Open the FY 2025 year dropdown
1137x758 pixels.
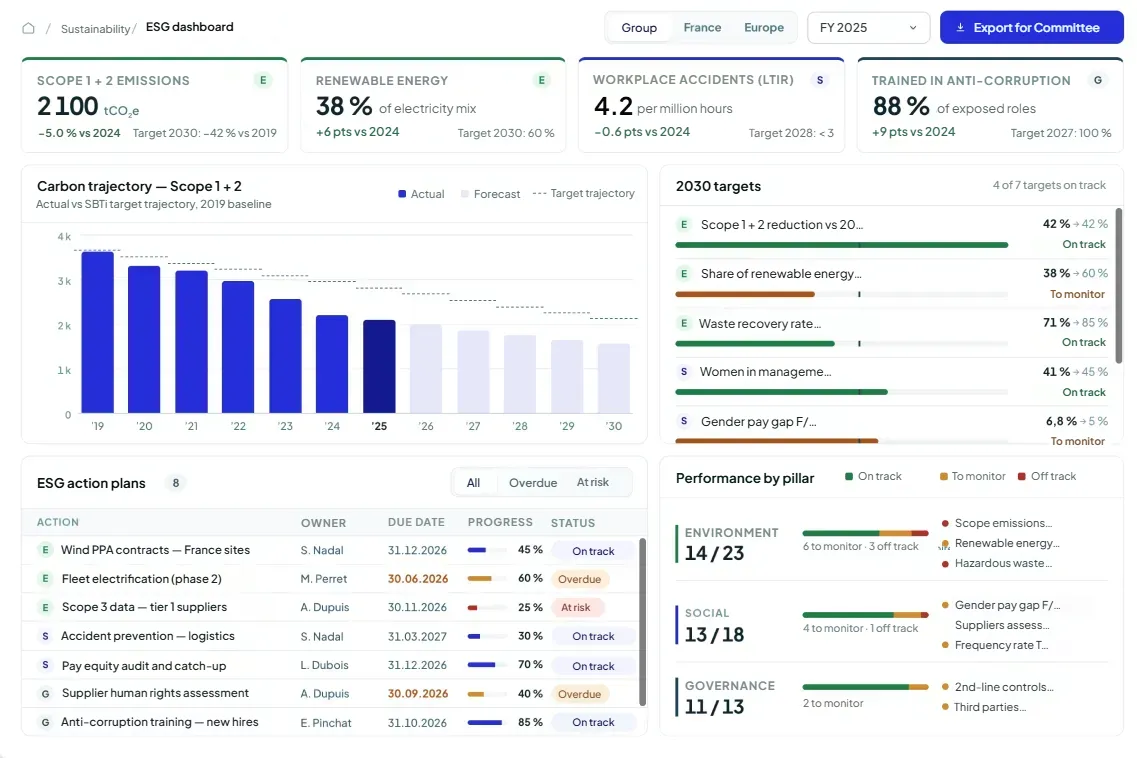pyautogui.click(x=868, y=28)
